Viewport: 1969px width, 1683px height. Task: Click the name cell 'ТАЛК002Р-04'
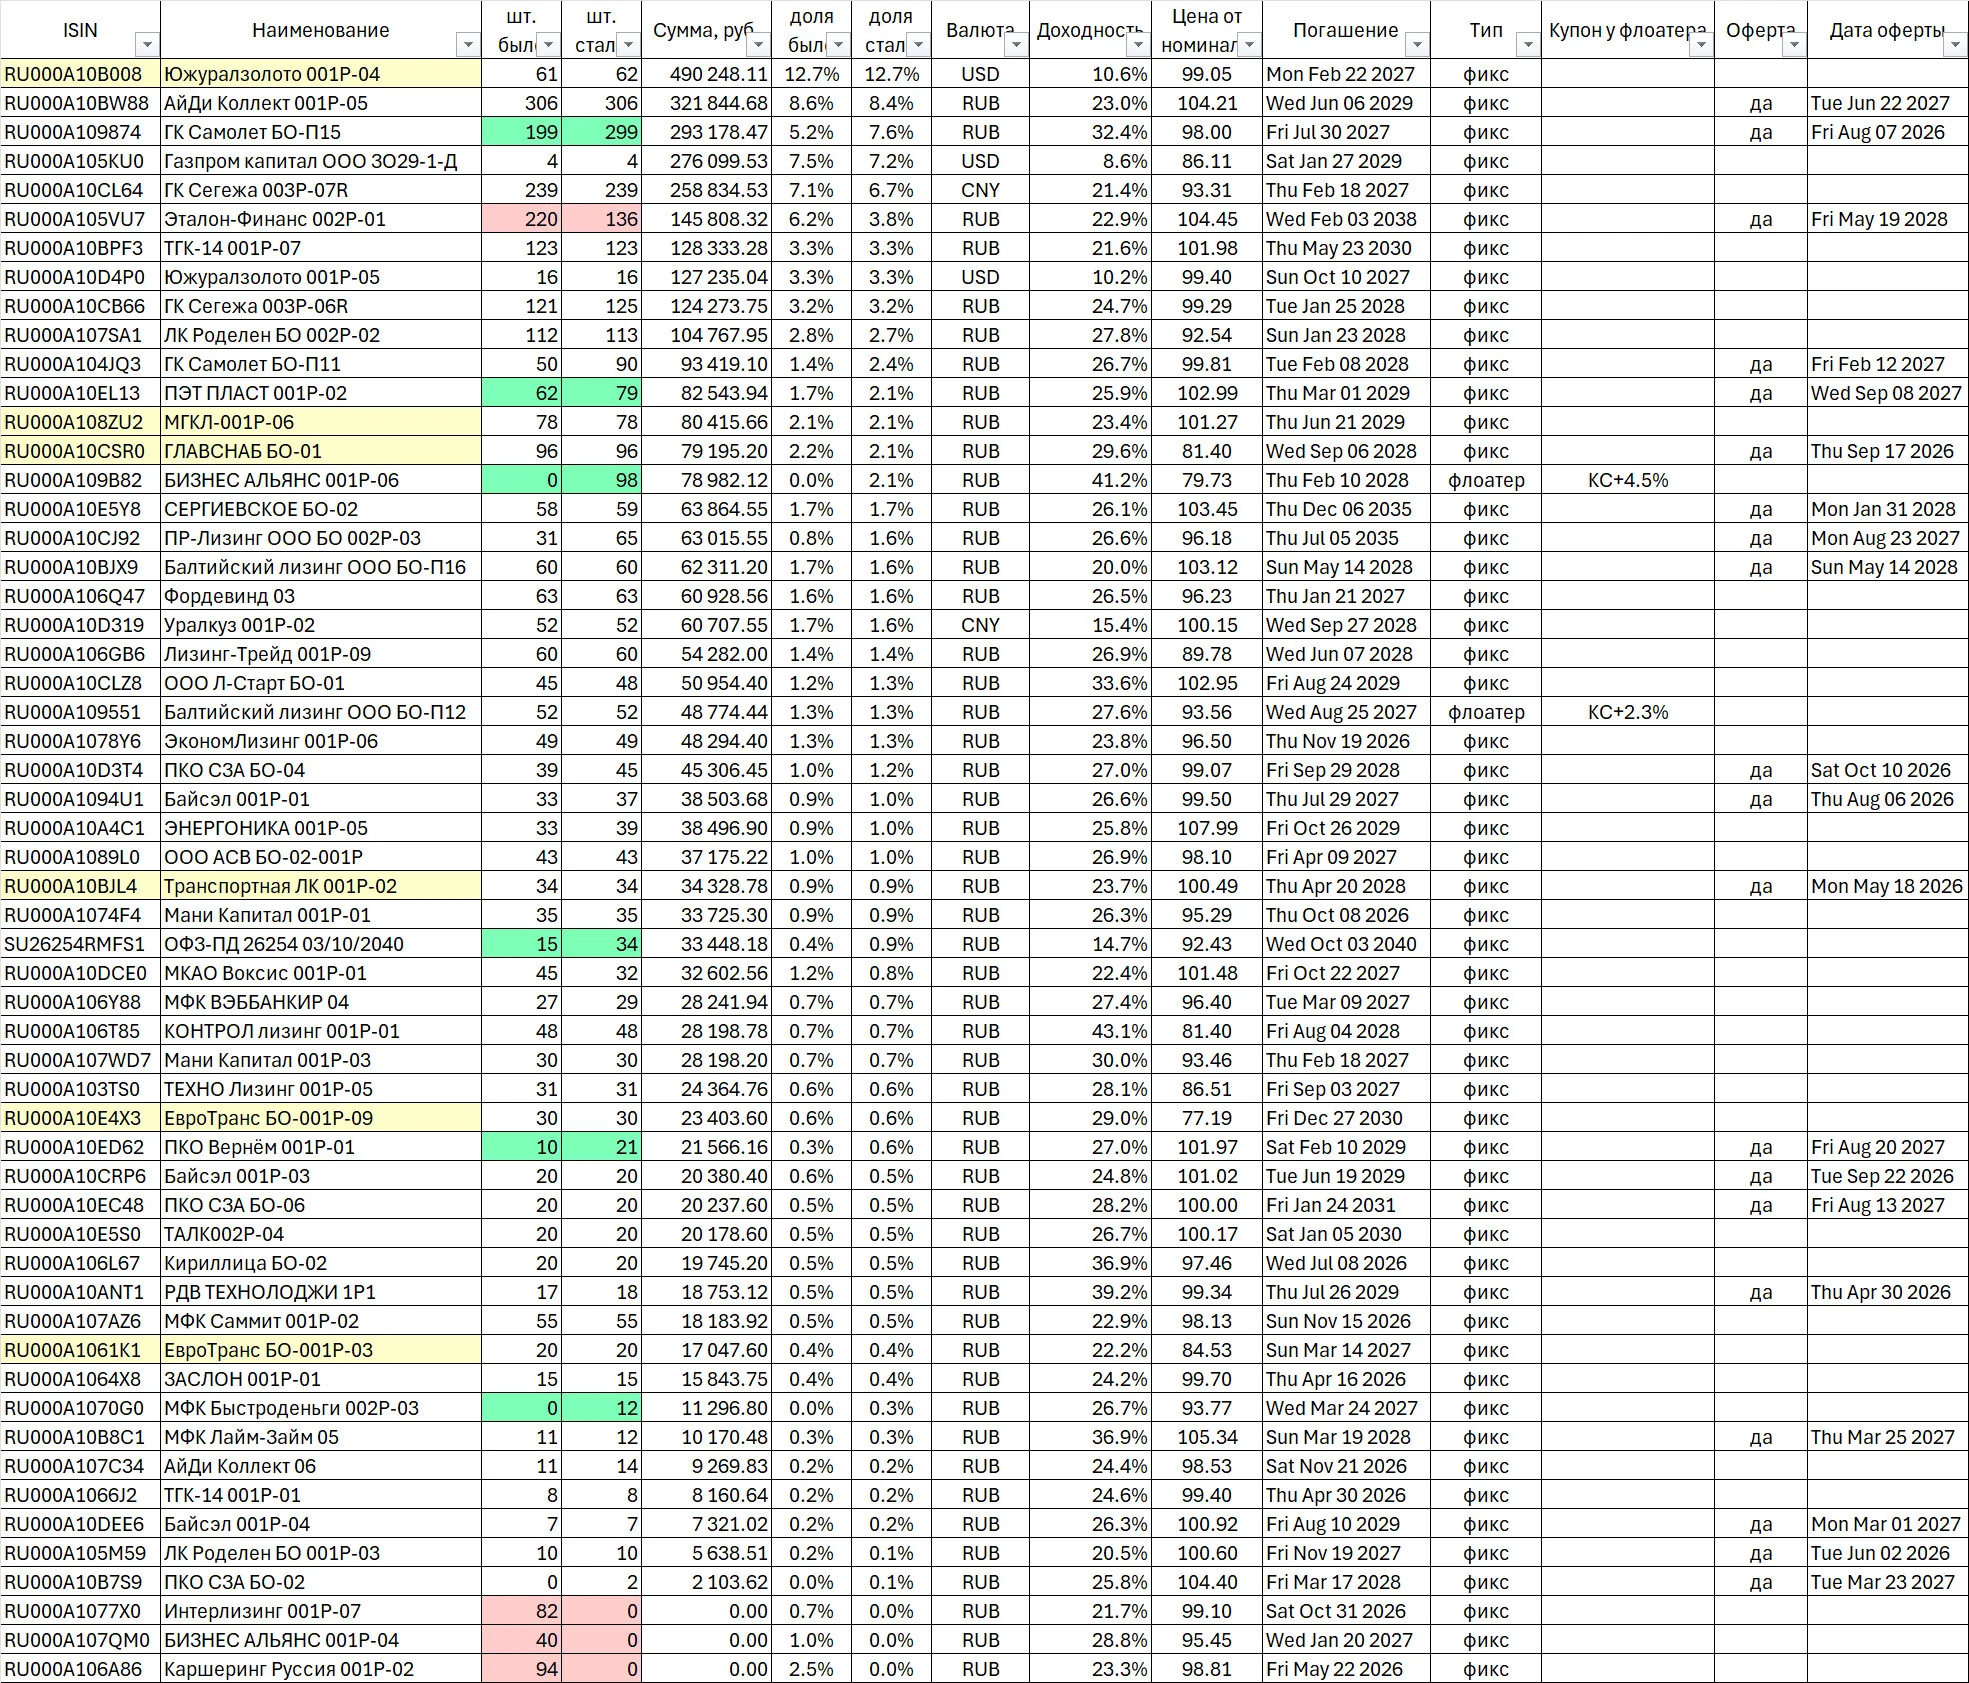[x=321, y=1234]
